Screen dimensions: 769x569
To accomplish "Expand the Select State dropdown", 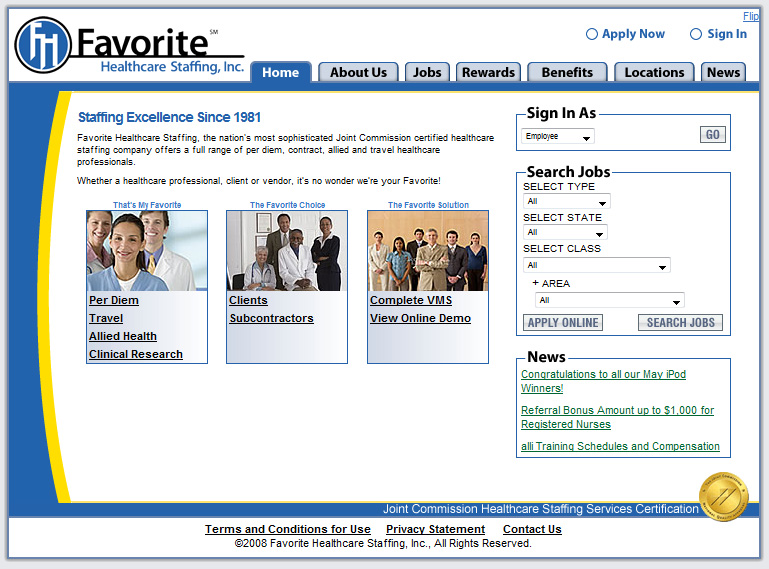I will pyautogui.click(x=565, y=232).
